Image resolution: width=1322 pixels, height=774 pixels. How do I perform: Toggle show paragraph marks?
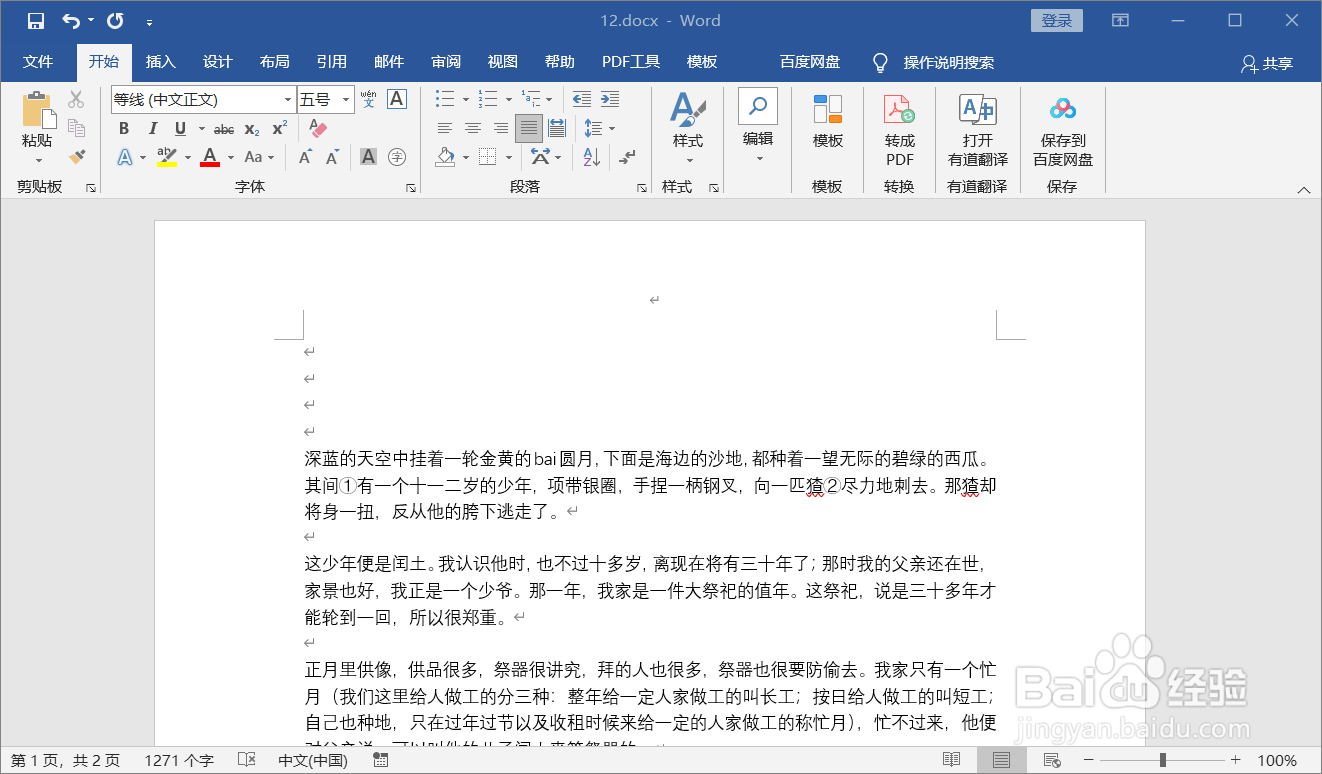(x=627, y=157)
